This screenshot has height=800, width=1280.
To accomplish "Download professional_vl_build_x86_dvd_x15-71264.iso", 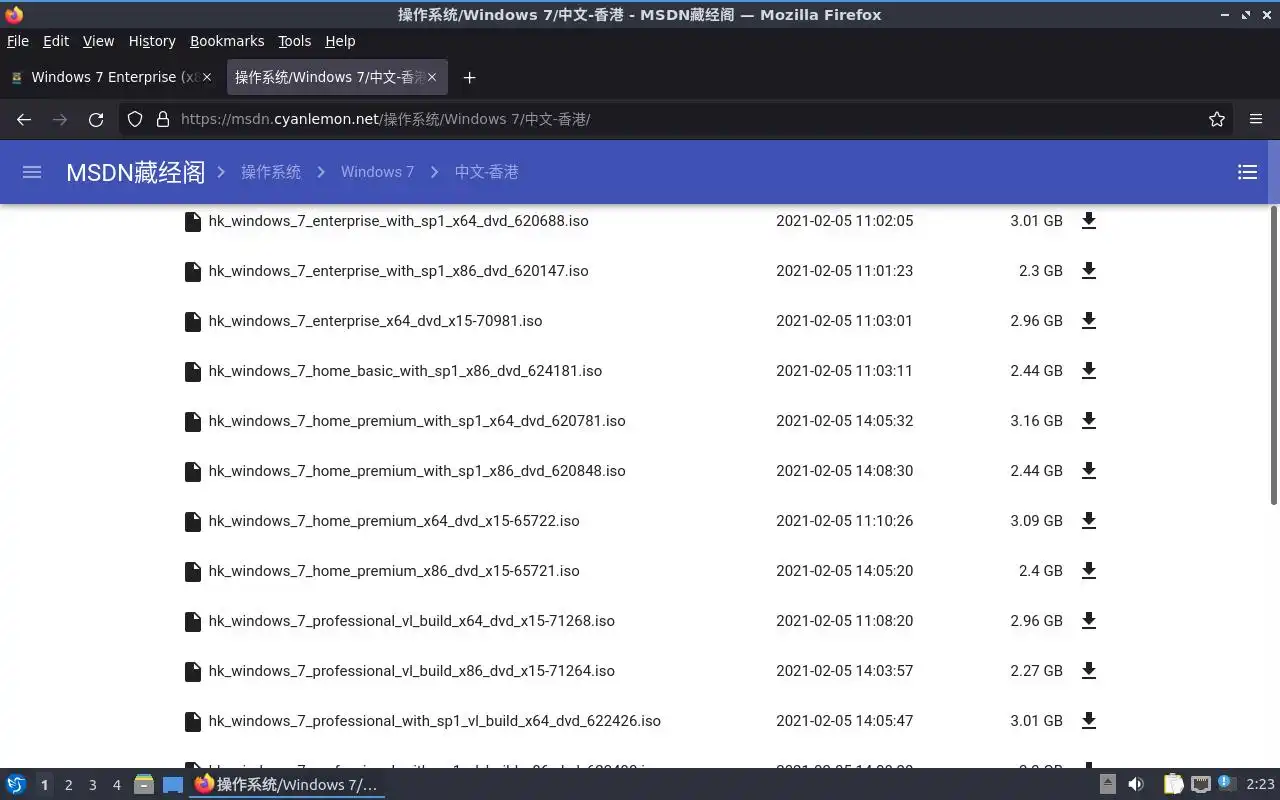I will pyautogui.click(x=1089, y=671).
